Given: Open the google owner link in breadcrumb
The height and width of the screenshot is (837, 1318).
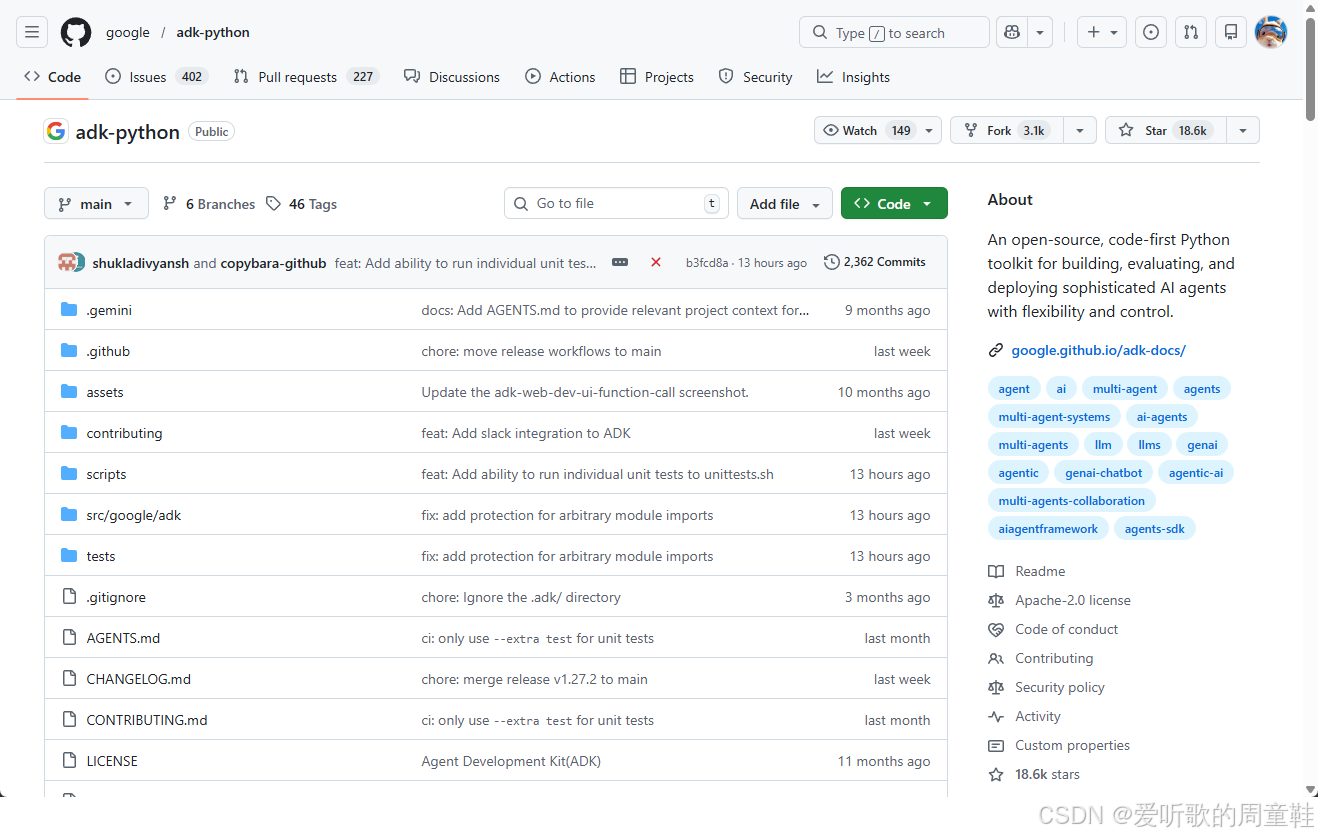Looking at the screenshot, I should click(x=128, y=32).
